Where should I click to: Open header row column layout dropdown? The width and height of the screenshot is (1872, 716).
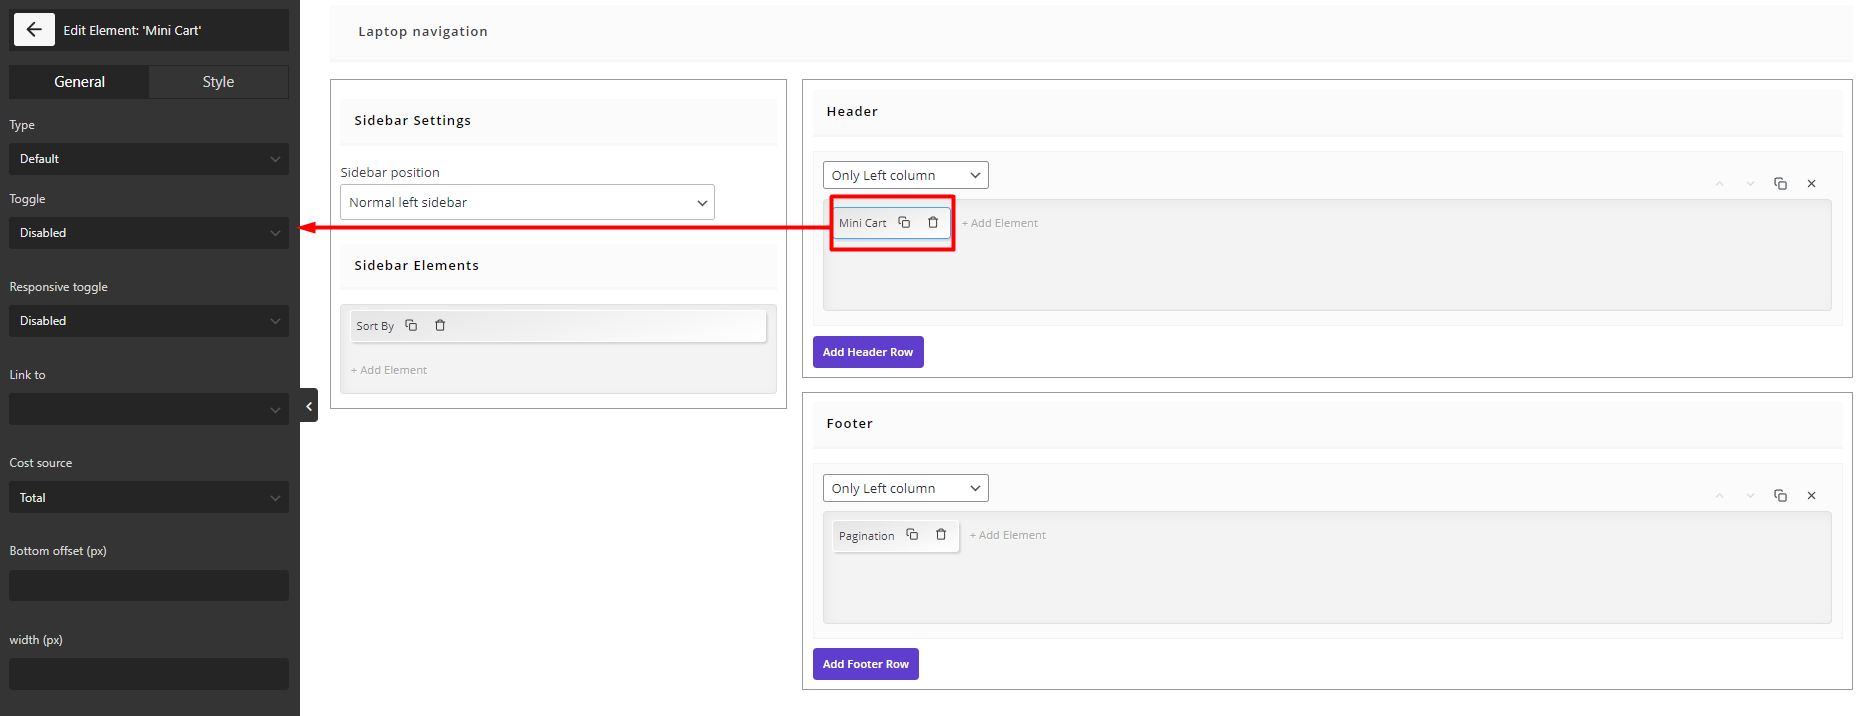pyautogui.click(x=905, y=175)
